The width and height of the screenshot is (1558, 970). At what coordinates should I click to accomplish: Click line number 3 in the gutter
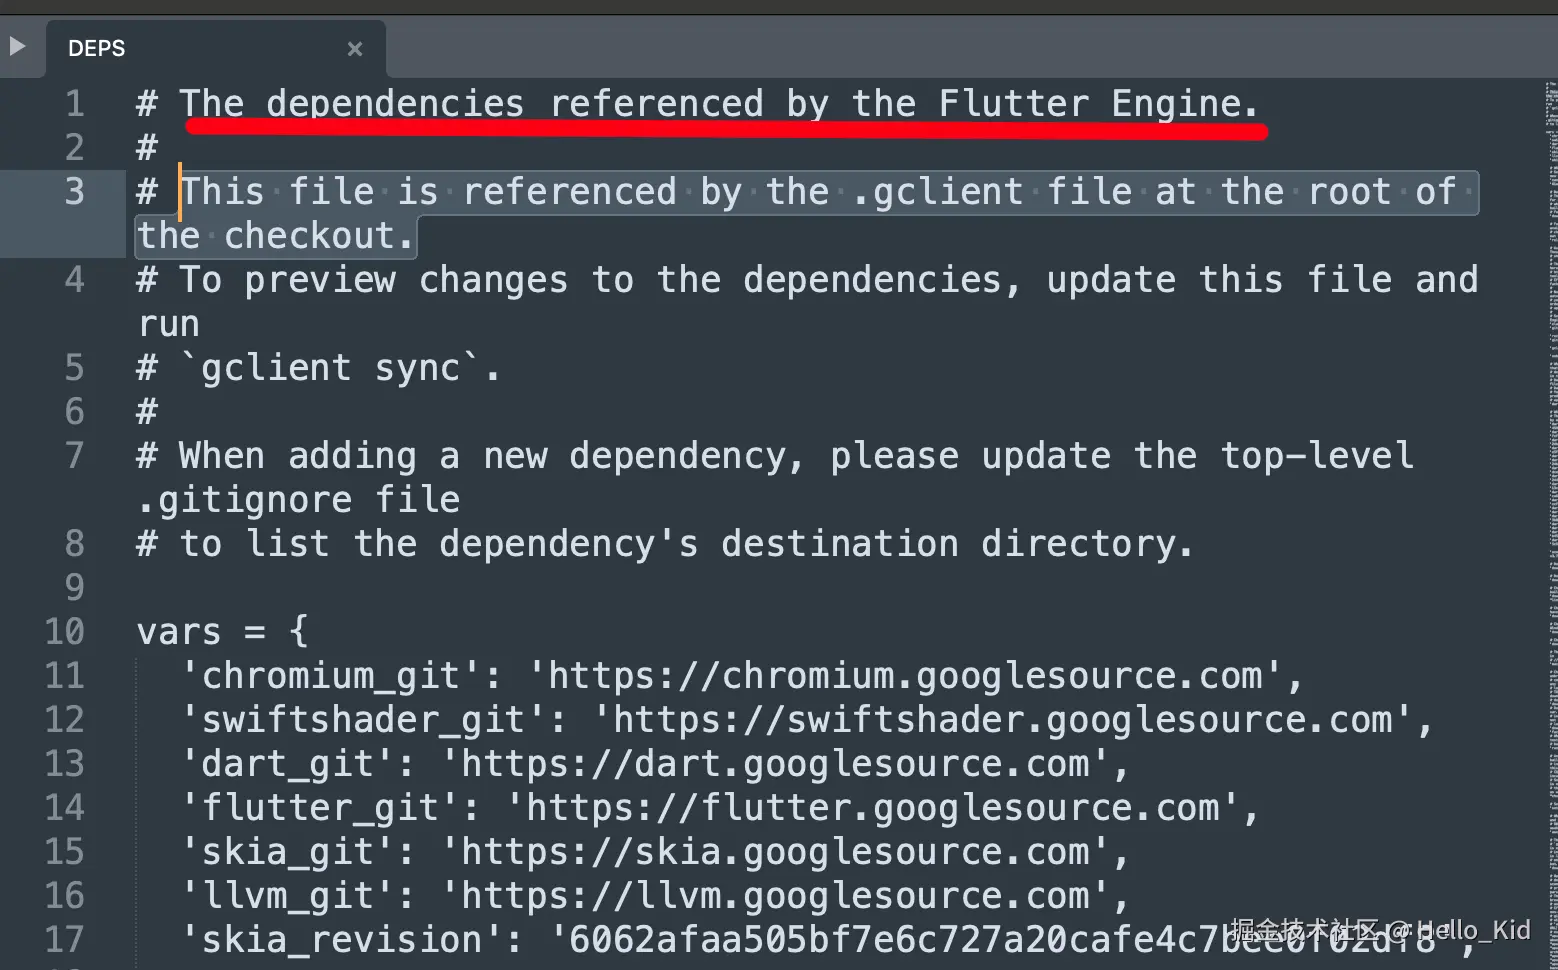click(x=74, y=192)
